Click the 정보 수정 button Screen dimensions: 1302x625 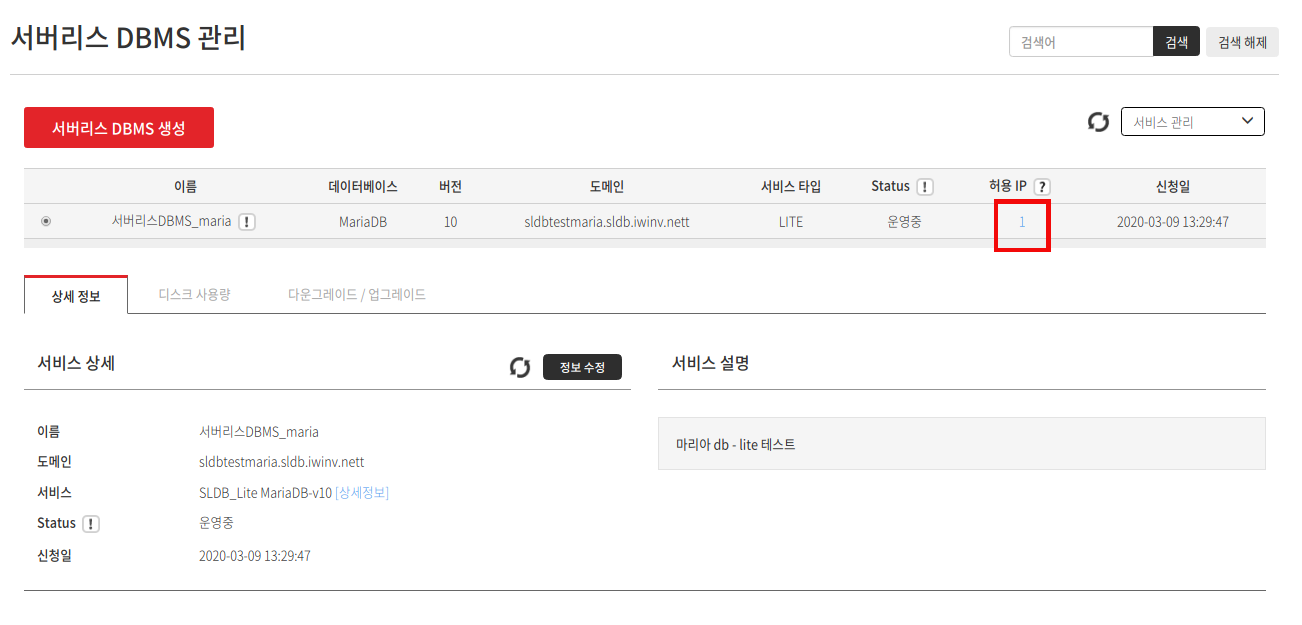point(582,367)
